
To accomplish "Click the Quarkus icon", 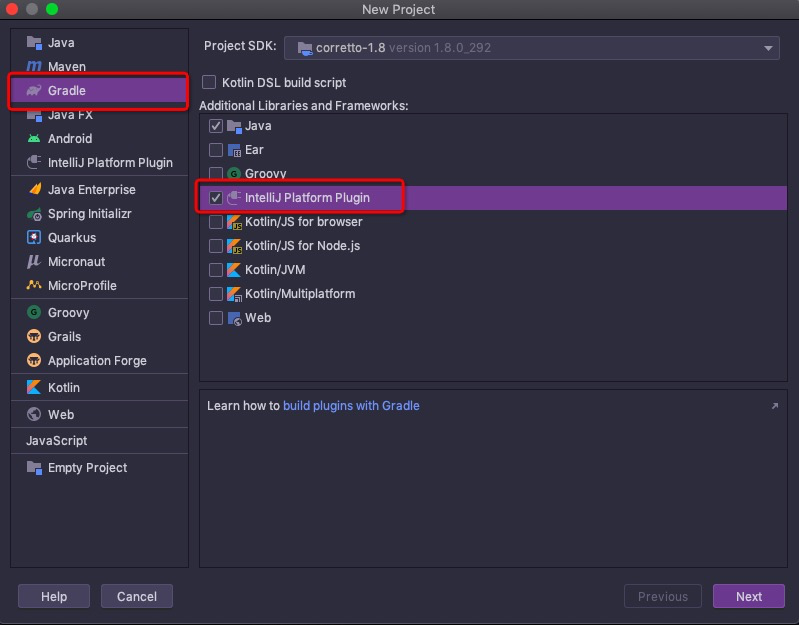I will pos(34,237).
